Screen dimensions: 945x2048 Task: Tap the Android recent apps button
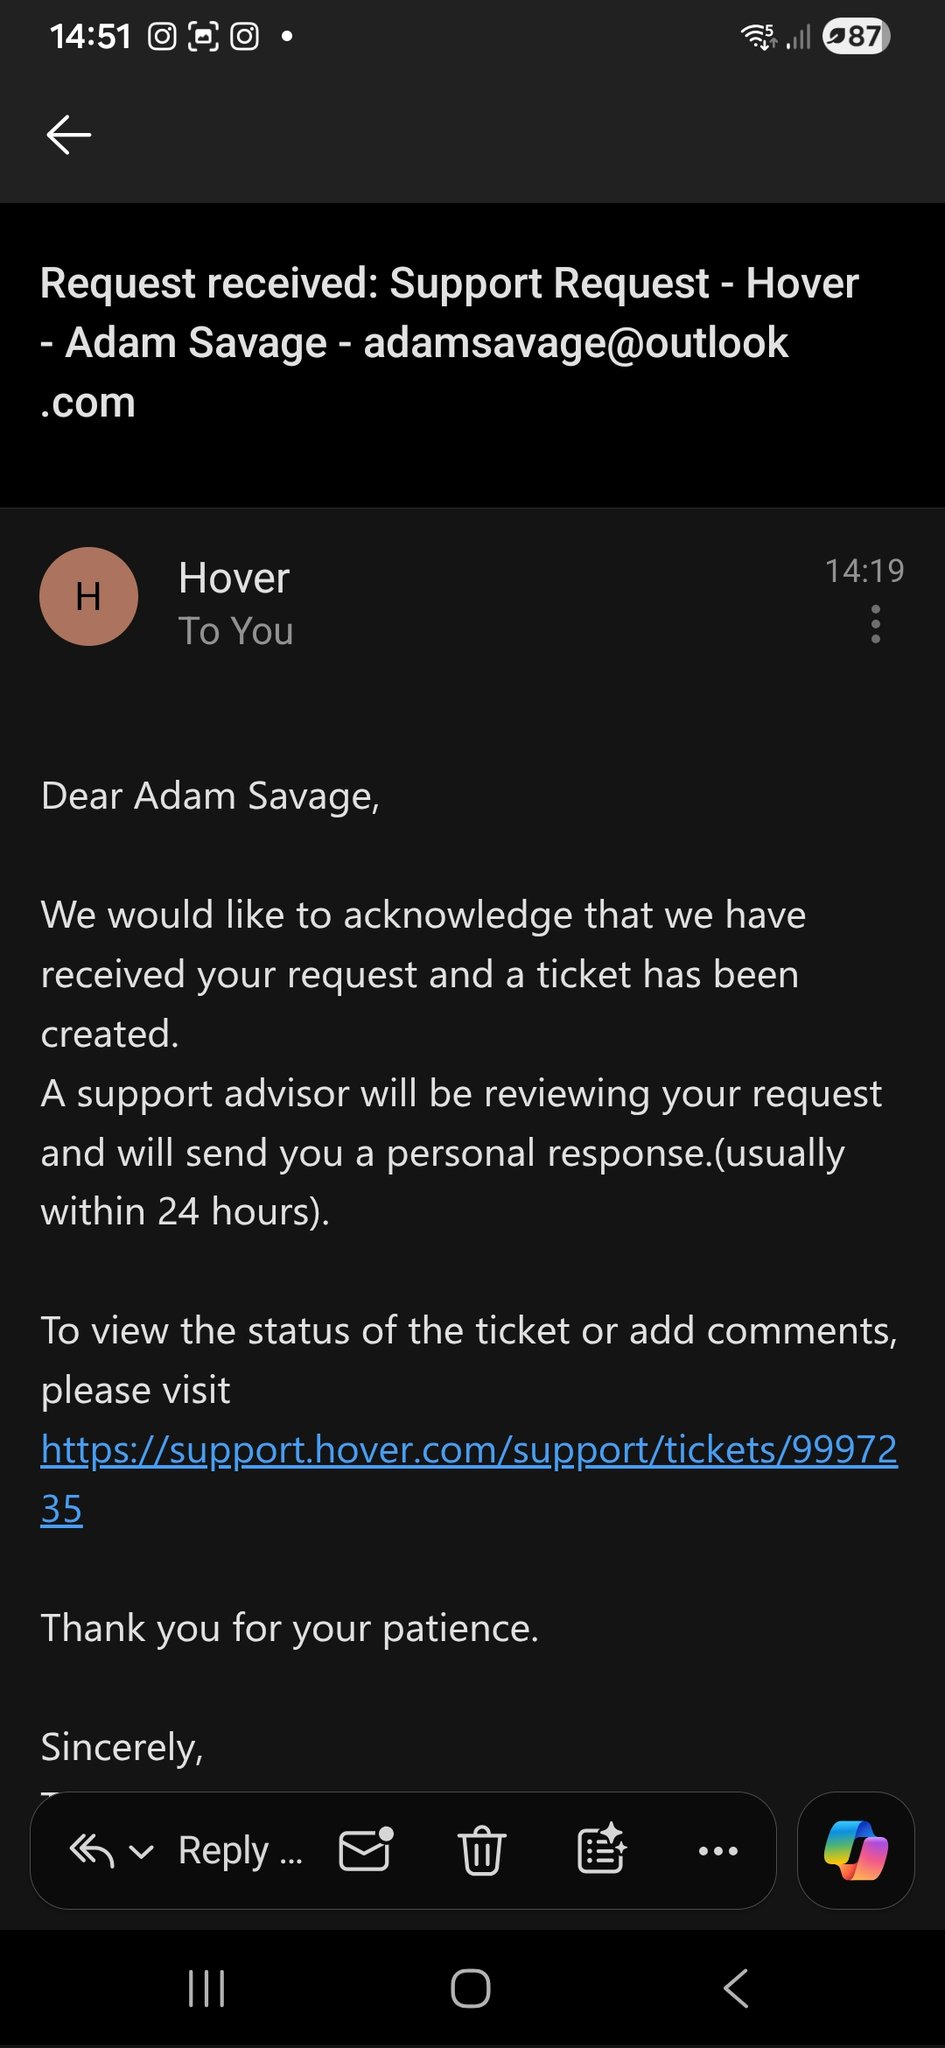click(x=207, y=1989)
